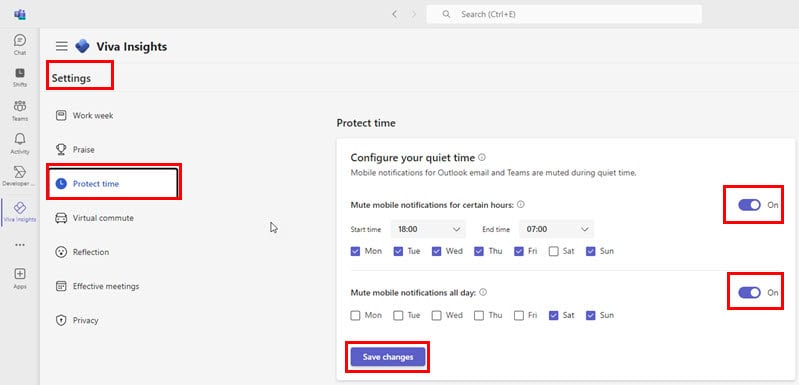Check Thu in mute all day row
This screenshot has width=799, height=385.
coord(479,315)
